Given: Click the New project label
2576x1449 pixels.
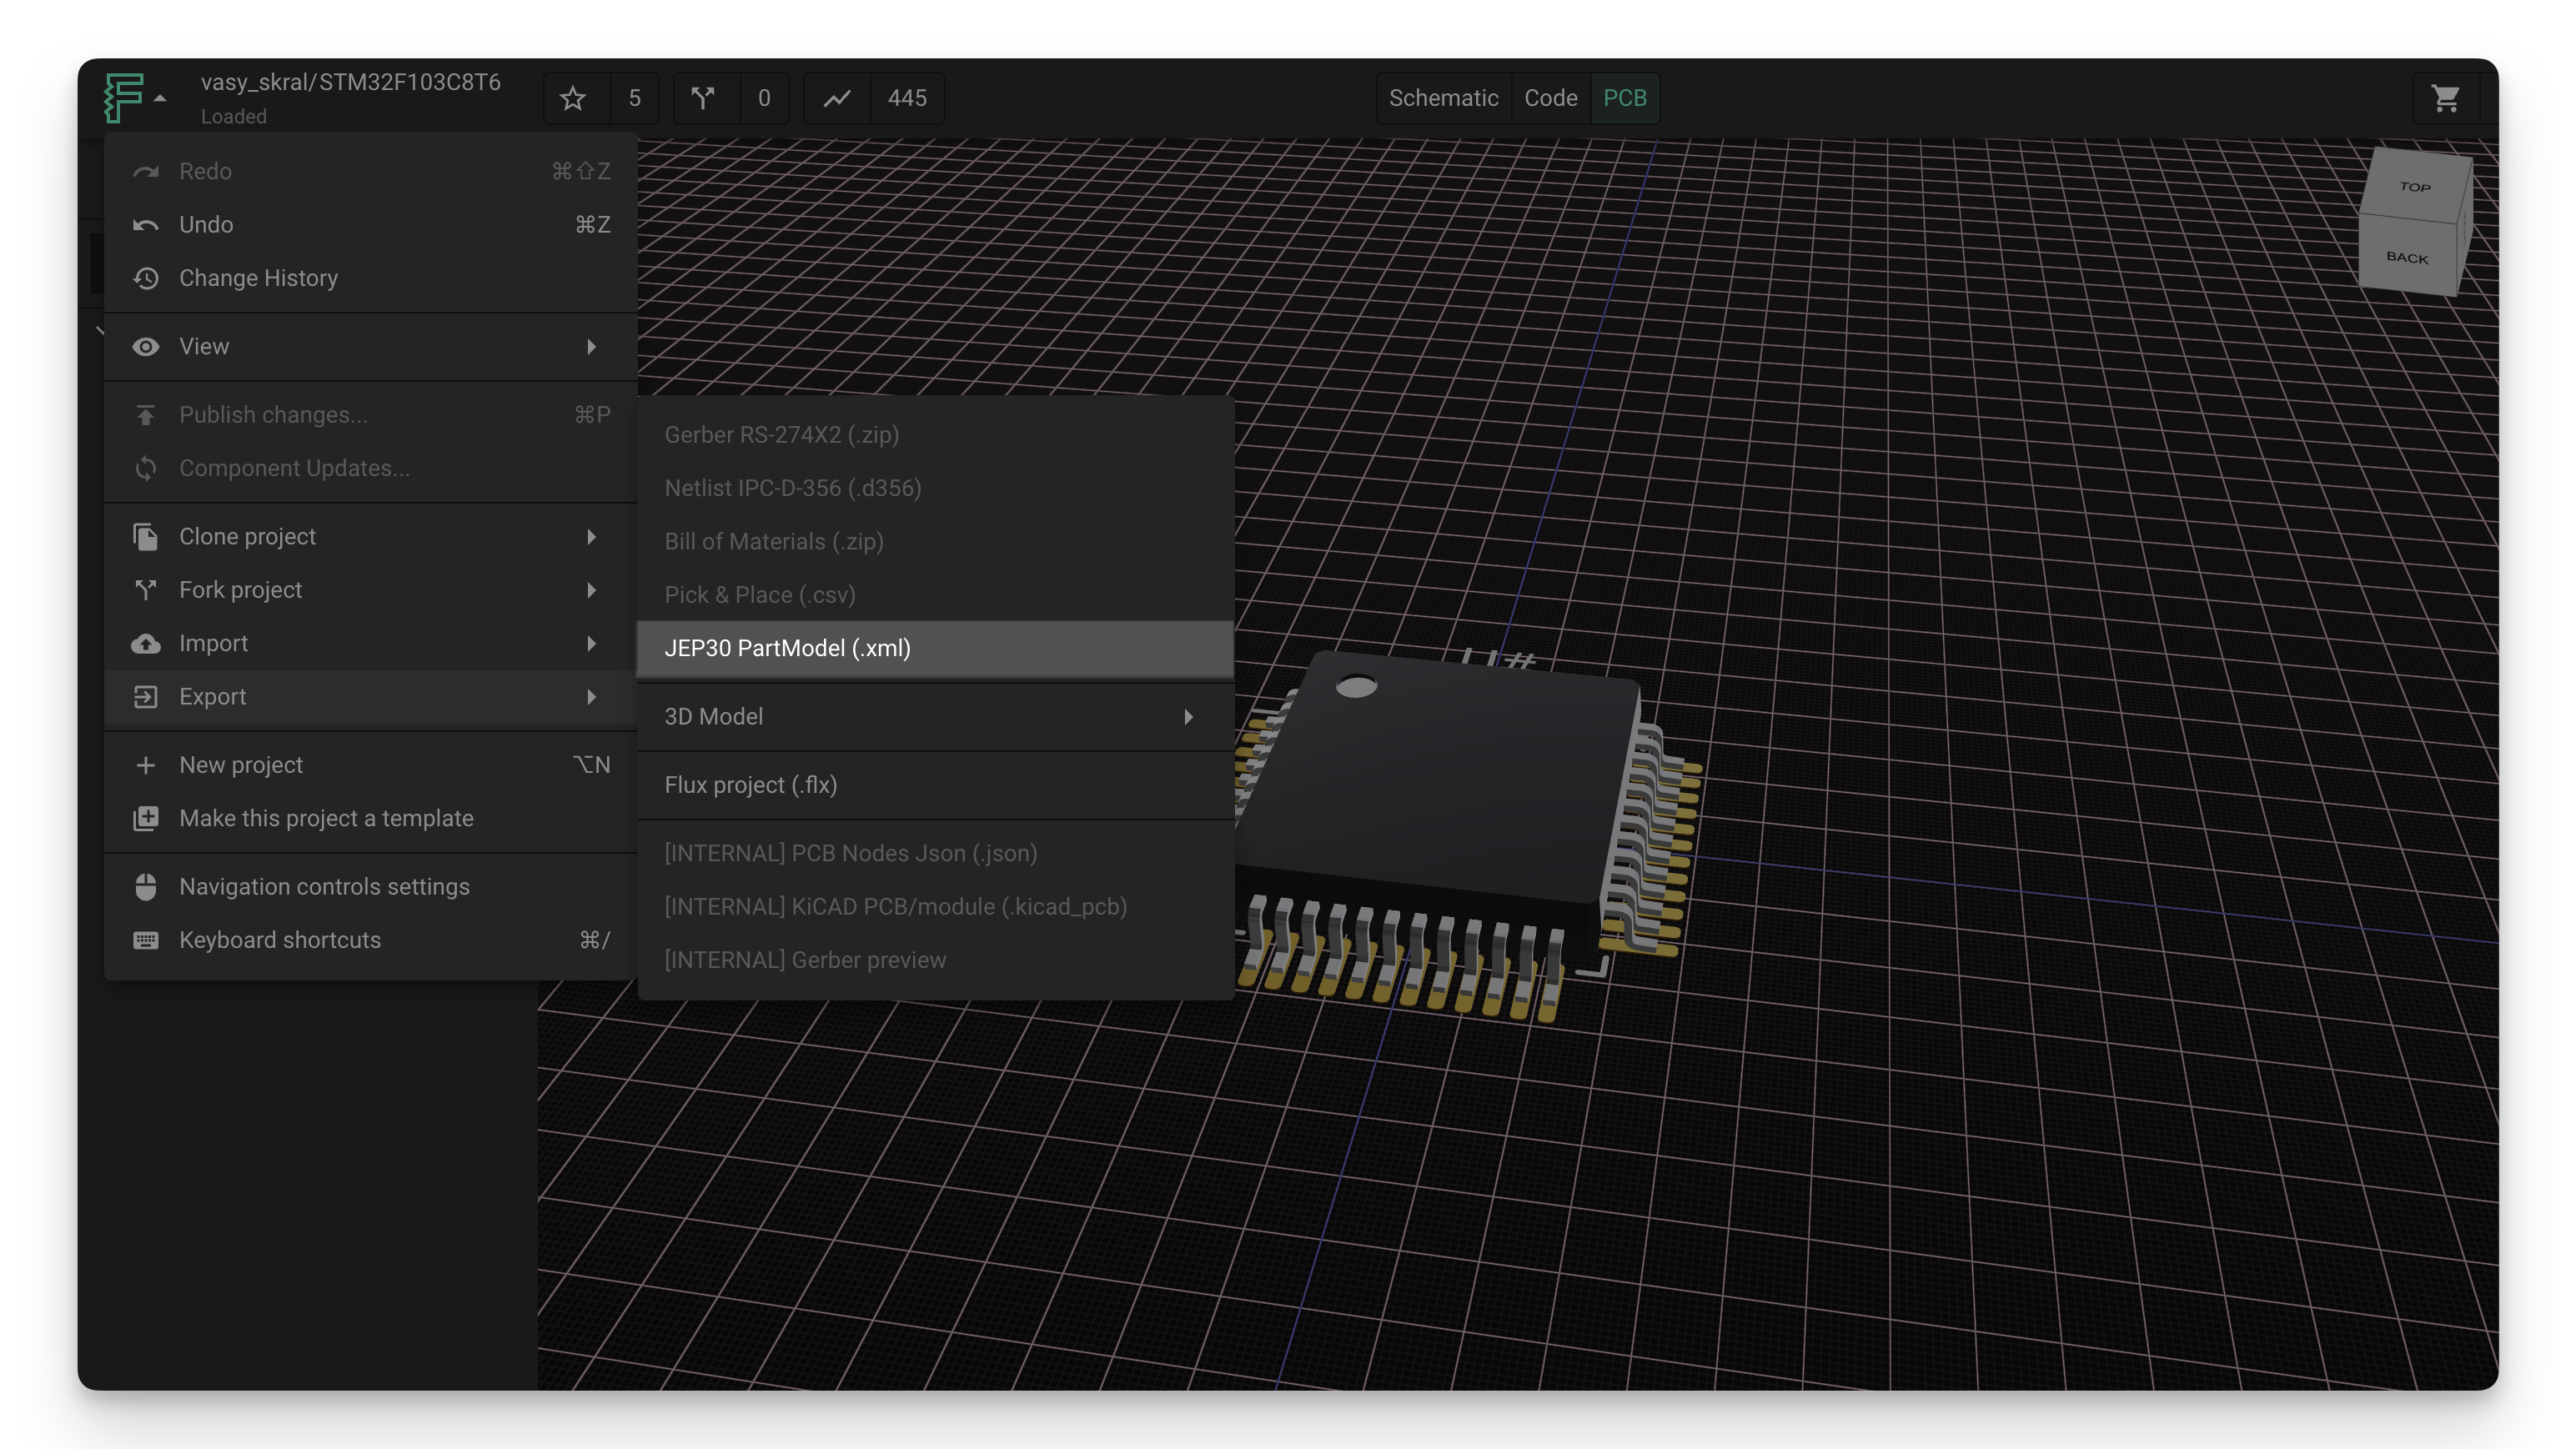Looking at the screenshot, I should pos(240,765).
